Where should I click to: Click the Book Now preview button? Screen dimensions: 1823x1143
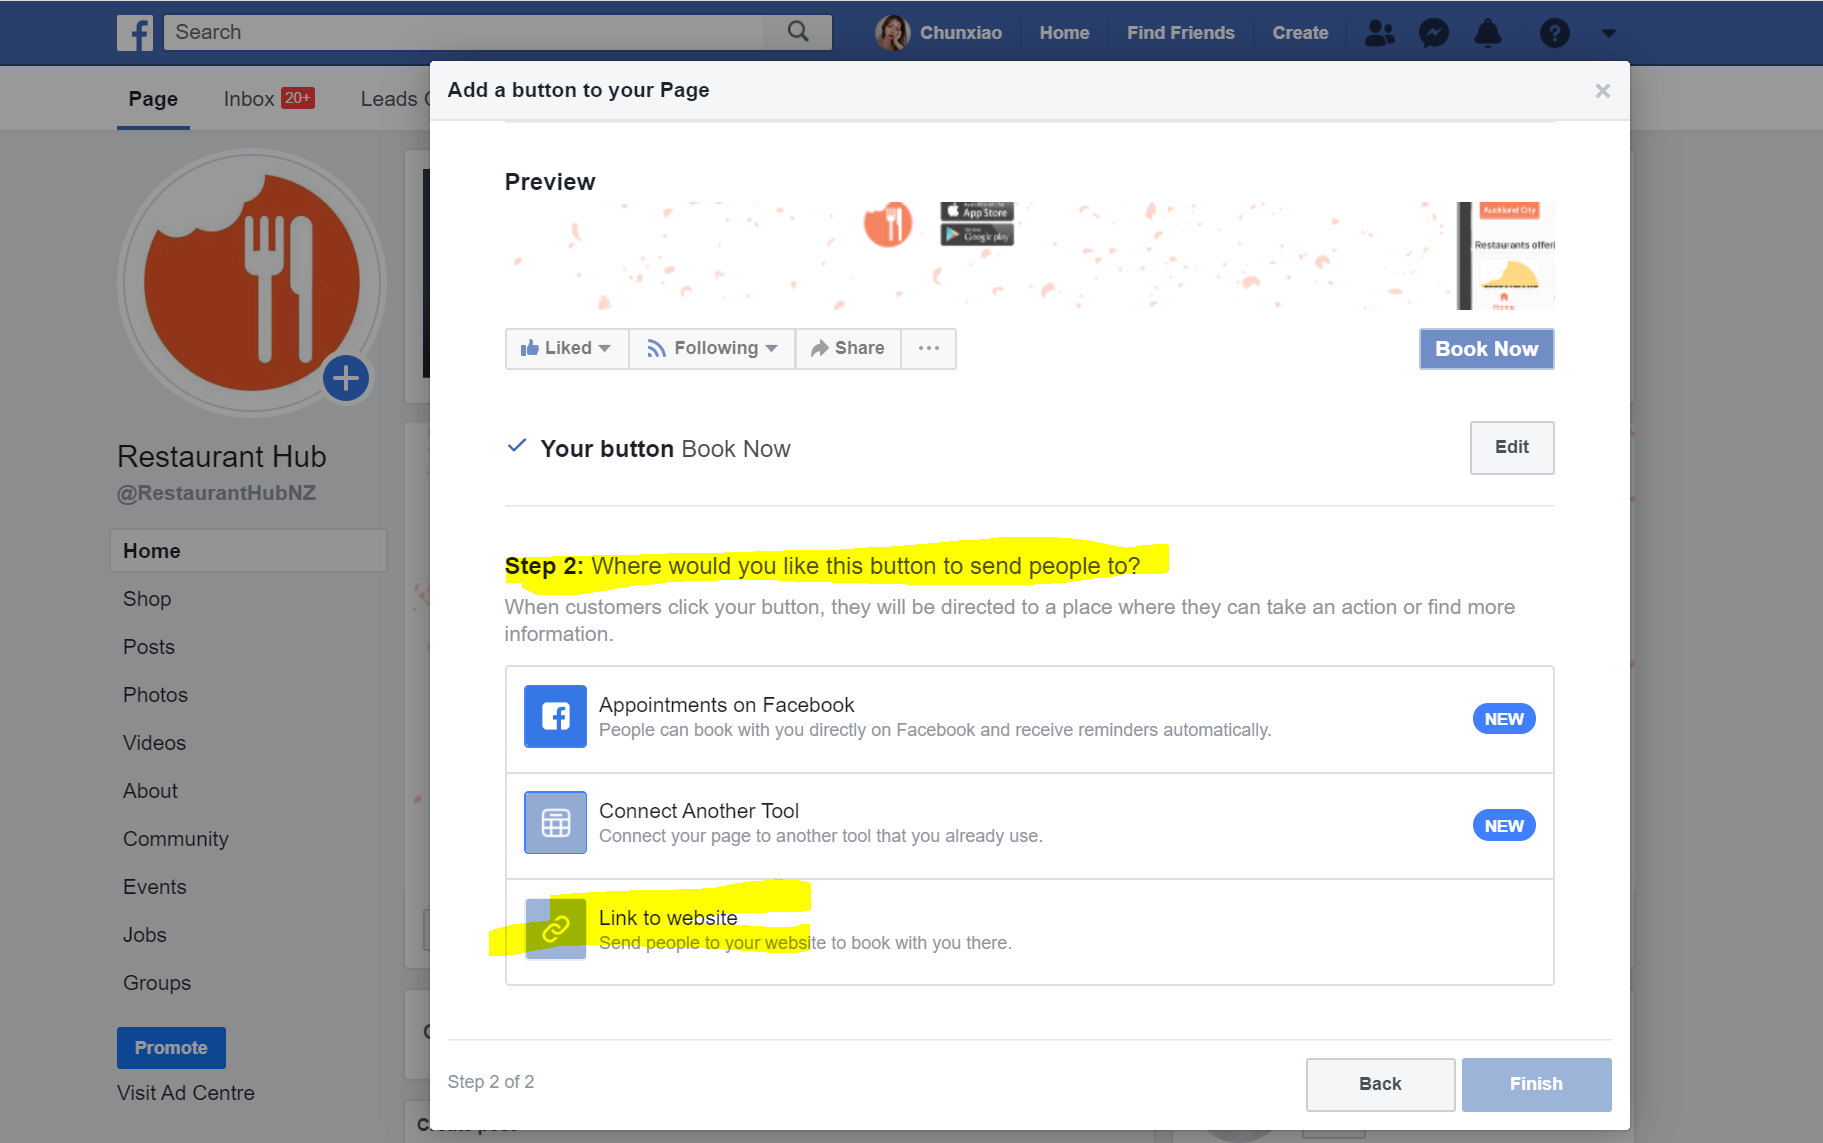tap(1487, 349)
